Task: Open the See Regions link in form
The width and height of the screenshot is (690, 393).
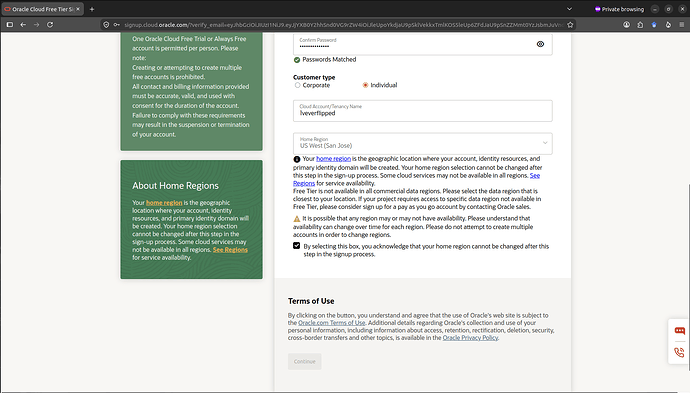Action: tap(535, 175)
